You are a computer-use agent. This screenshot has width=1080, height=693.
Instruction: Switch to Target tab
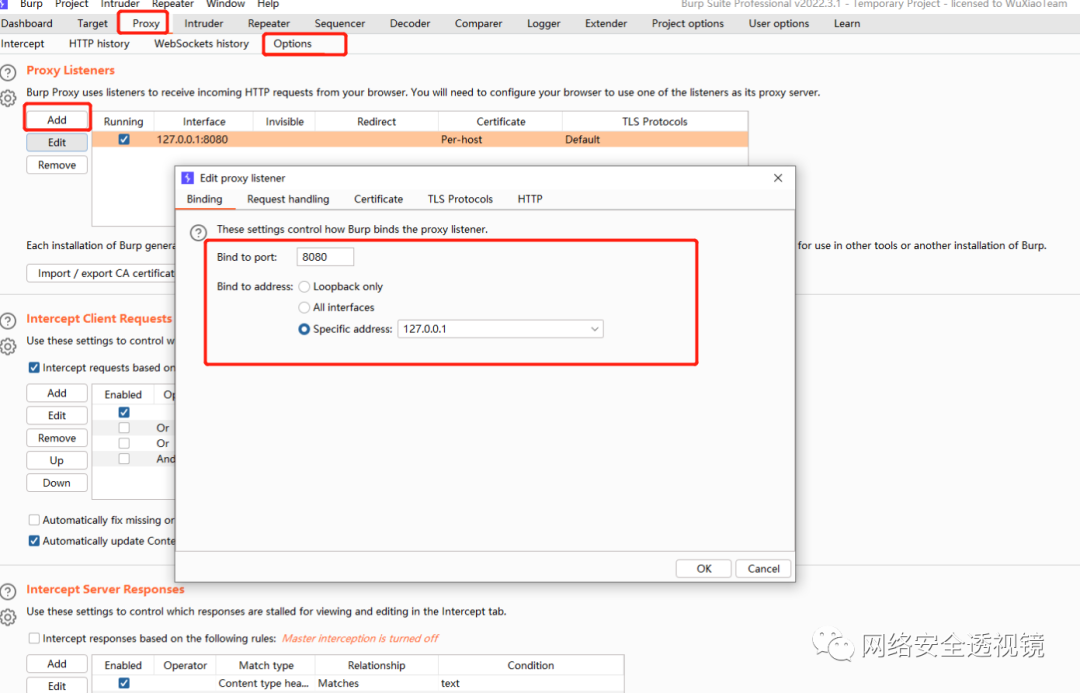(92, 23)
